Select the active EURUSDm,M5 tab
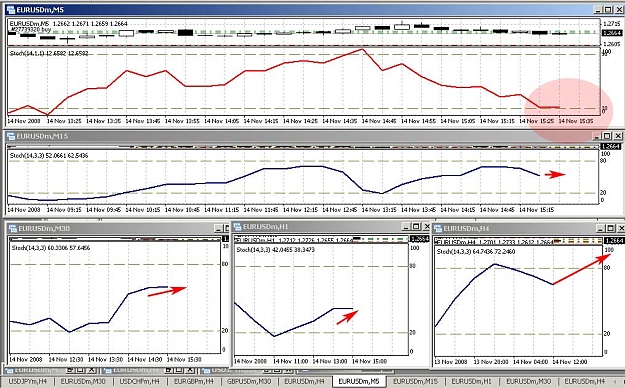 359,382
